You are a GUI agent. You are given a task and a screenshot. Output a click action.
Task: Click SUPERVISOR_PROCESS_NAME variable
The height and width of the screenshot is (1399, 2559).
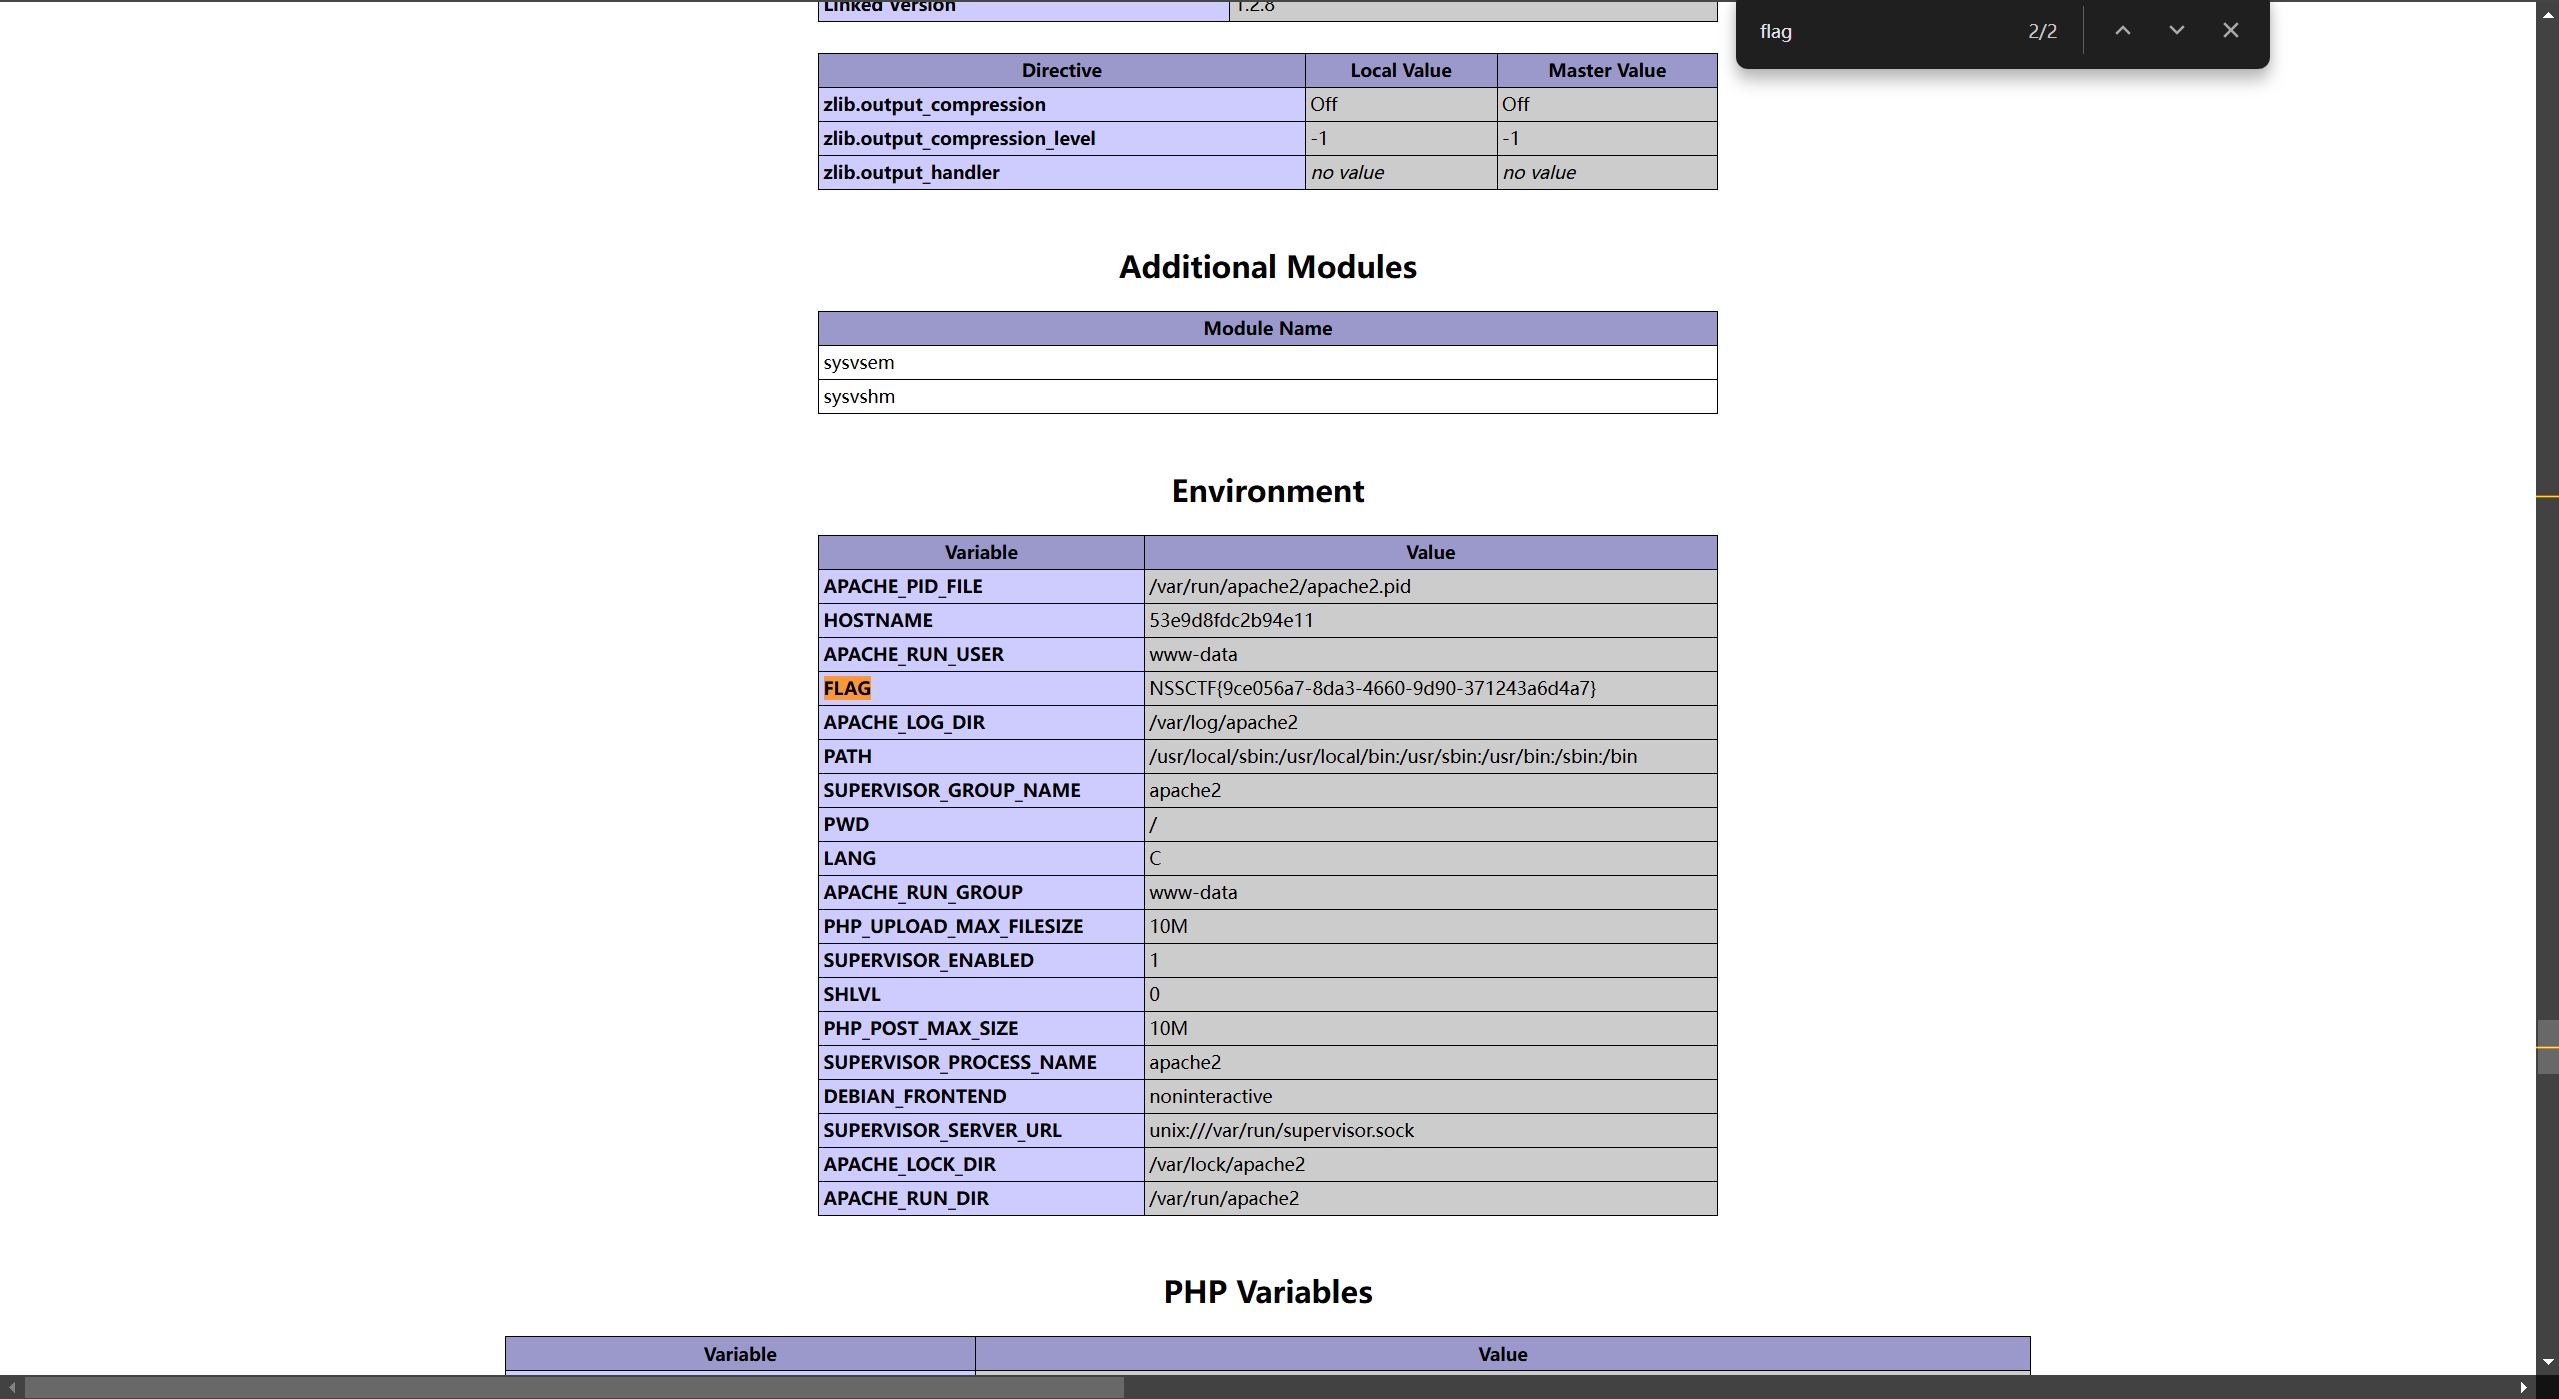[960, 1062]
